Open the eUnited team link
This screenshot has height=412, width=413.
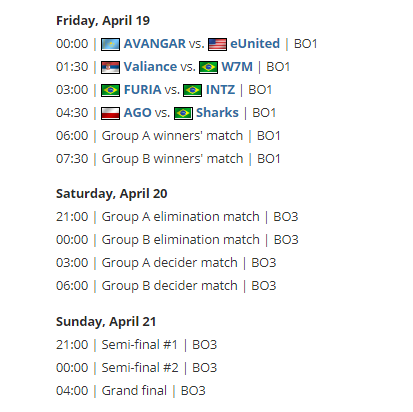point(255,44)
